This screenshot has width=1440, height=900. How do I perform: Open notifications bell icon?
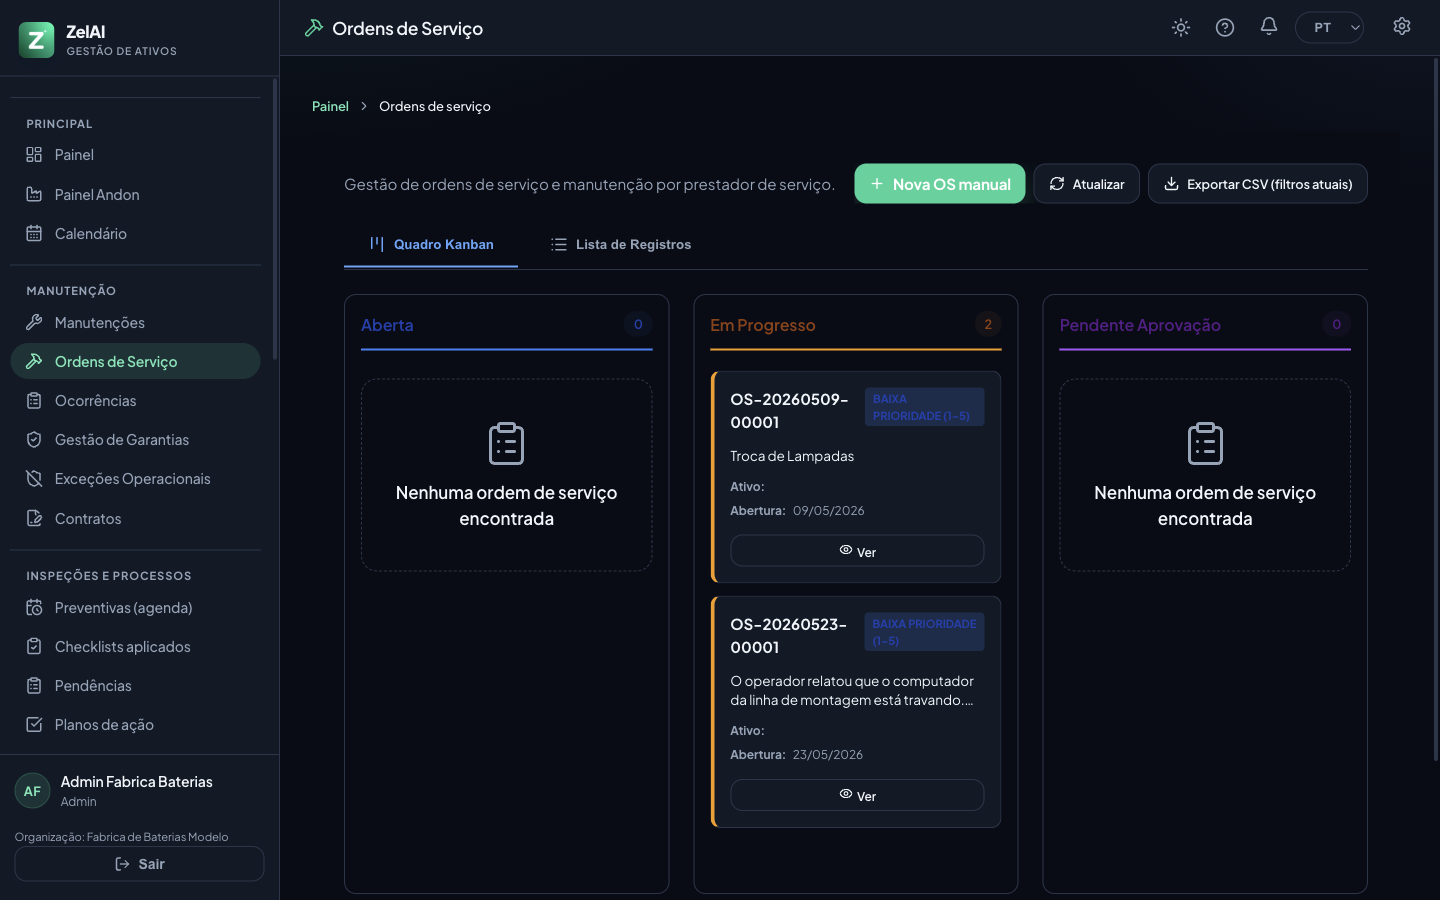(1269, 27)
